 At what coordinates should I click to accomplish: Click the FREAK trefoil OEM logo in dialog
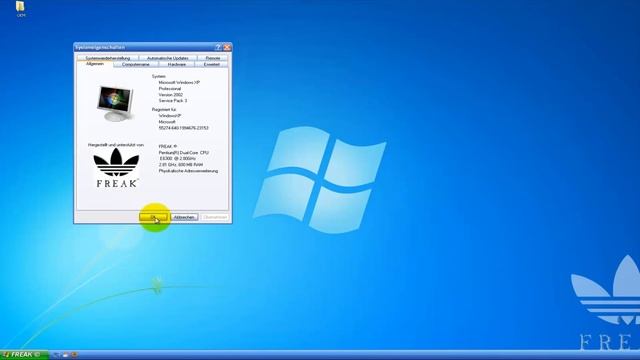pyautogui.click(x=116, y=168)
